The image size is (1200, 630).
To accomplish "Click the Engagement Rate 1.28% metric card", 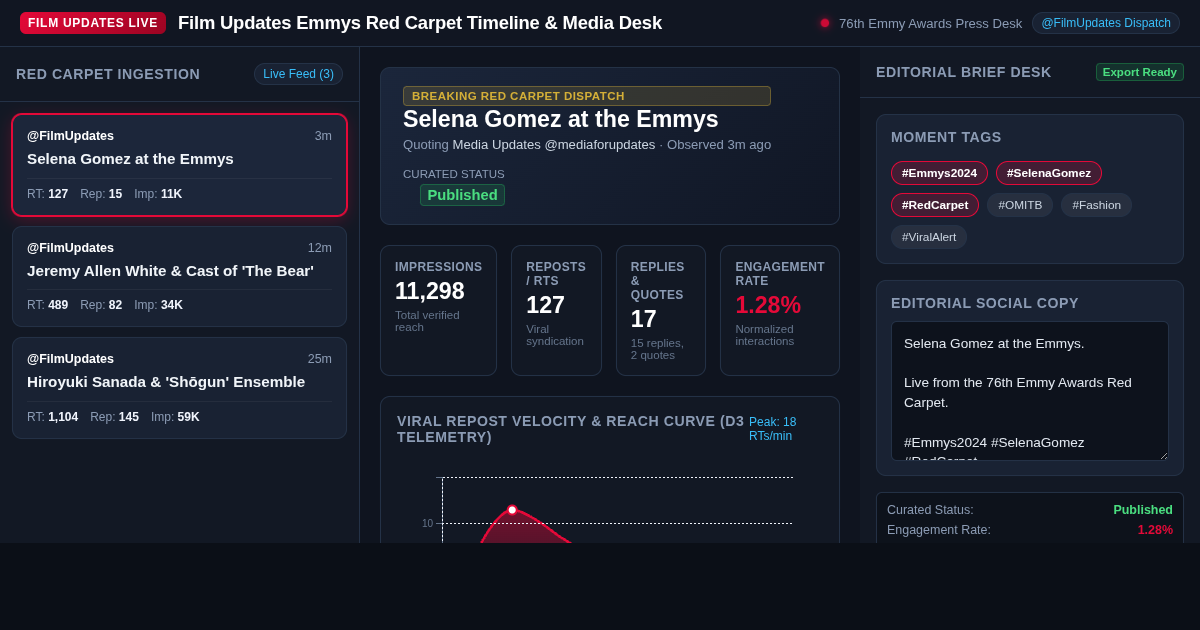I will [780, 310].
